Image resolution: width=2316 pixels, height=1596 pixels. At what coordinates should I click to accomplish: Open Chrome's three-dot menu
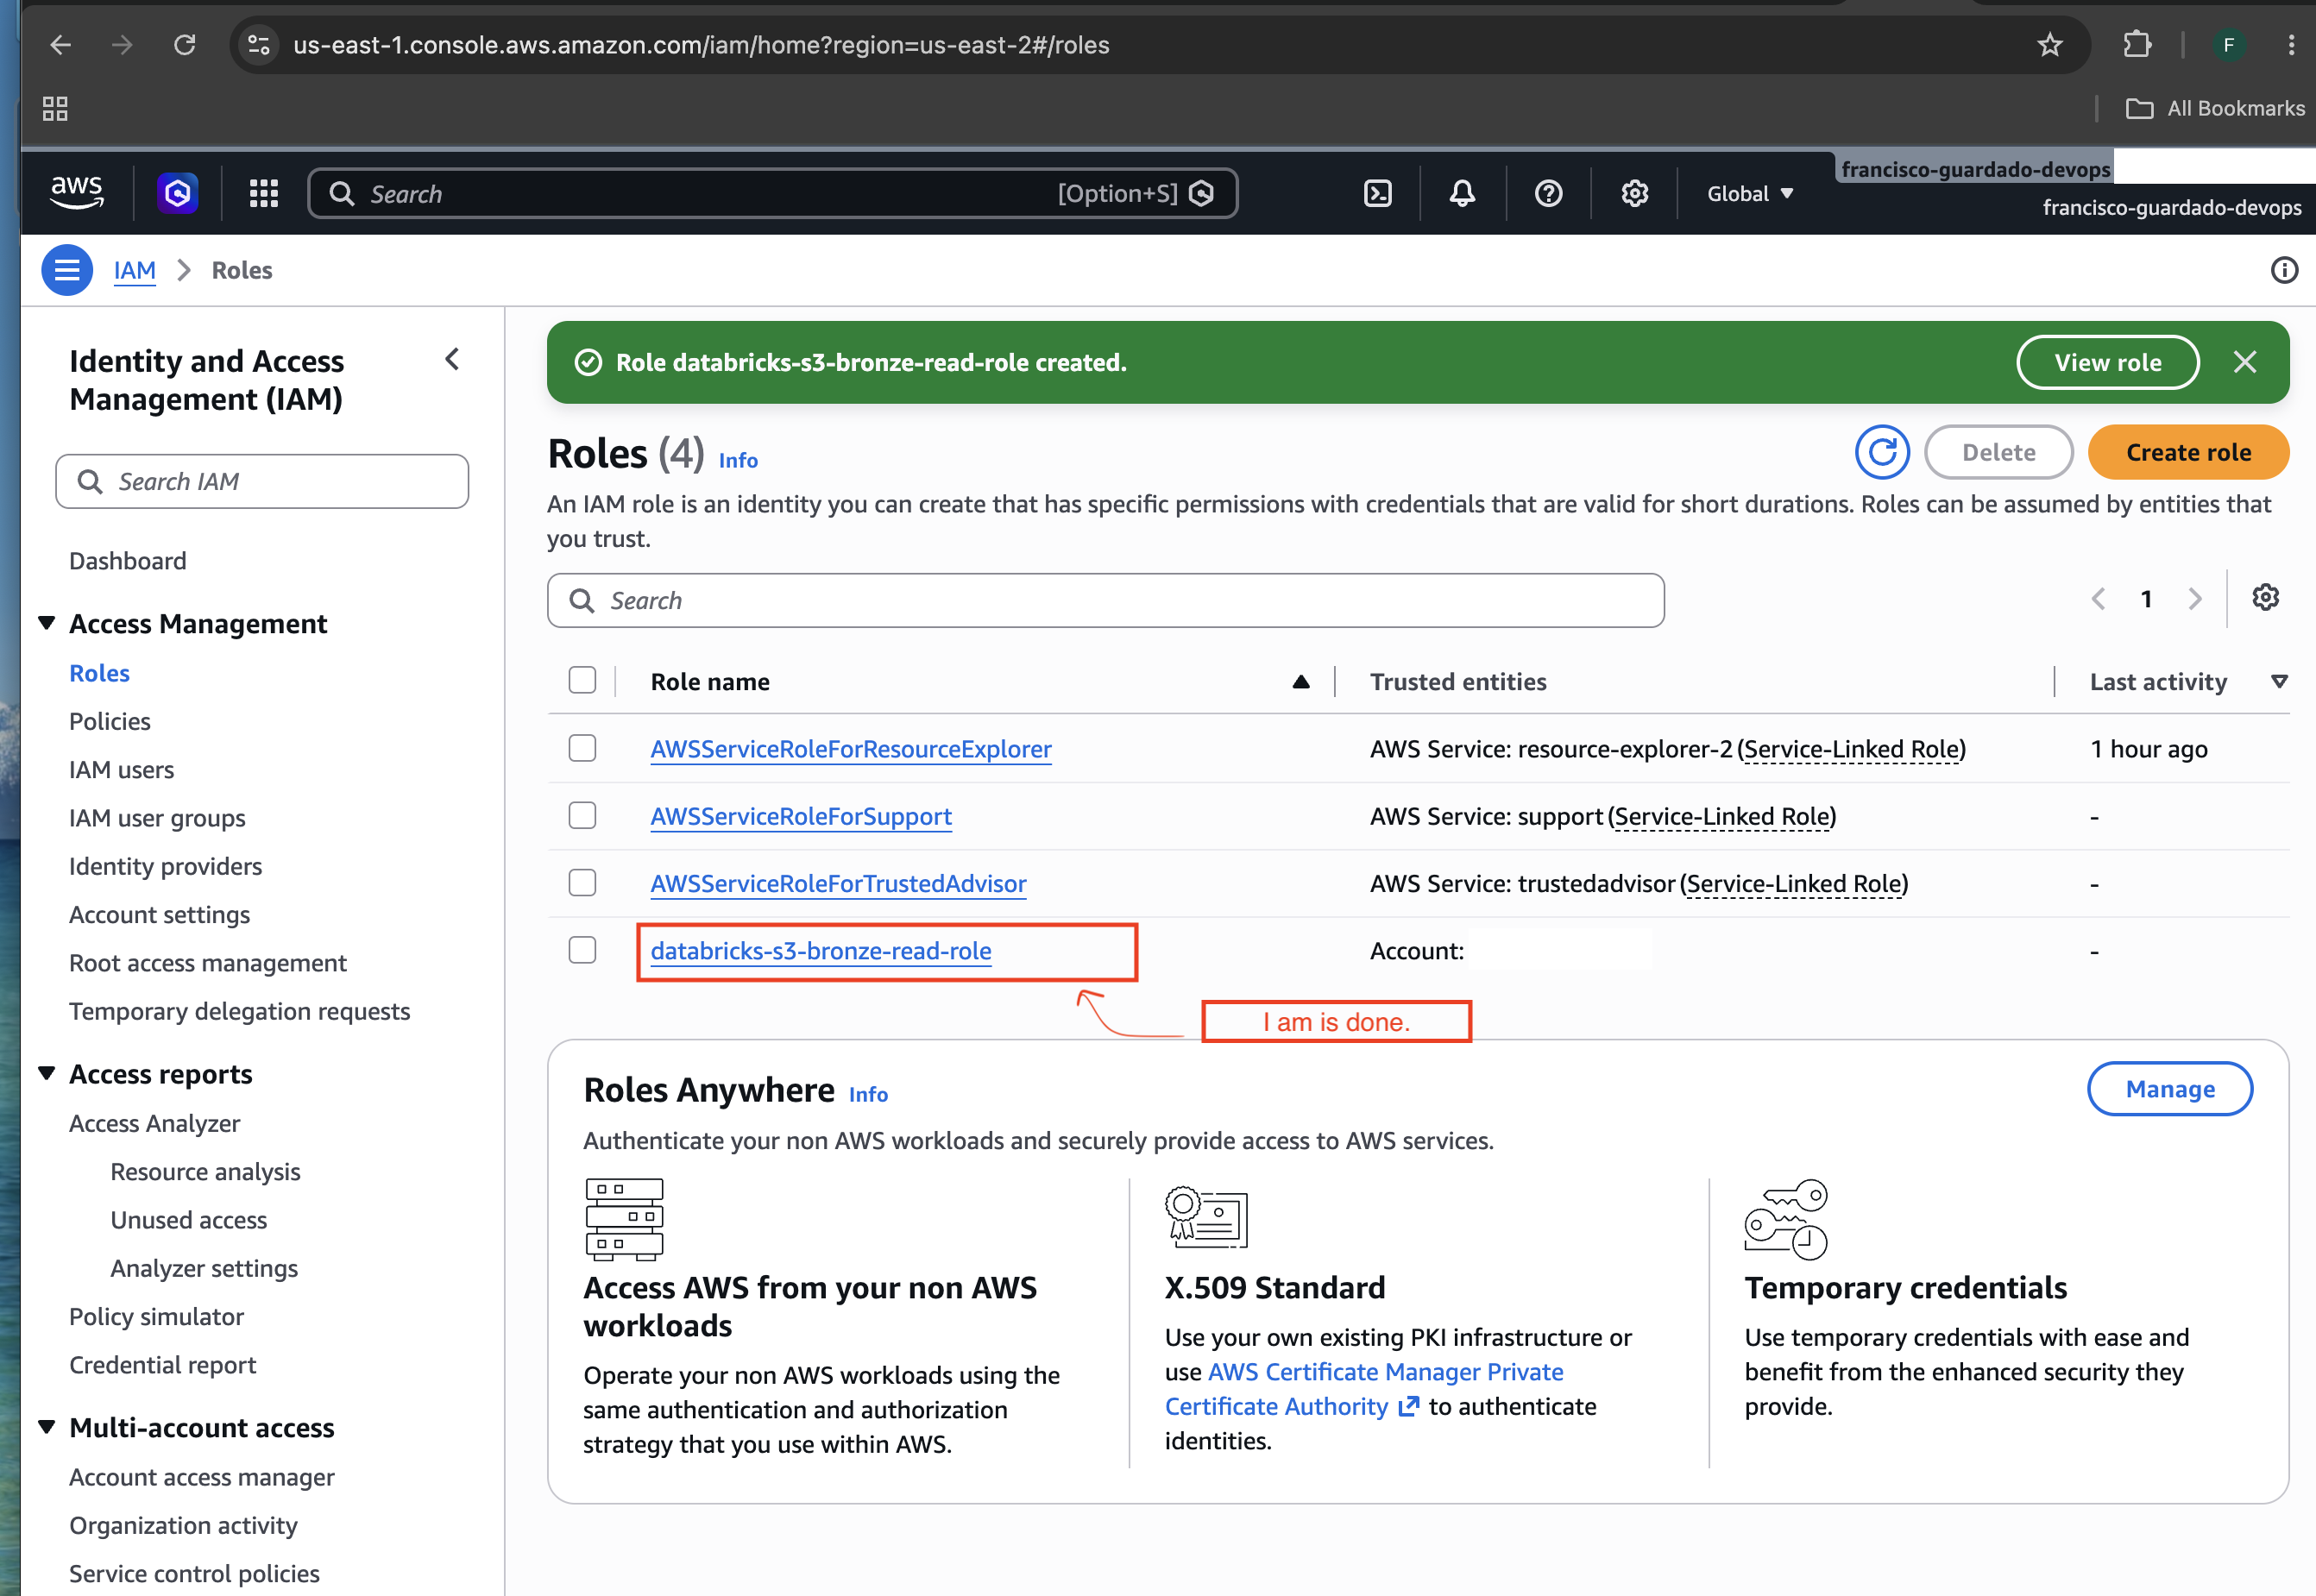2291,45
